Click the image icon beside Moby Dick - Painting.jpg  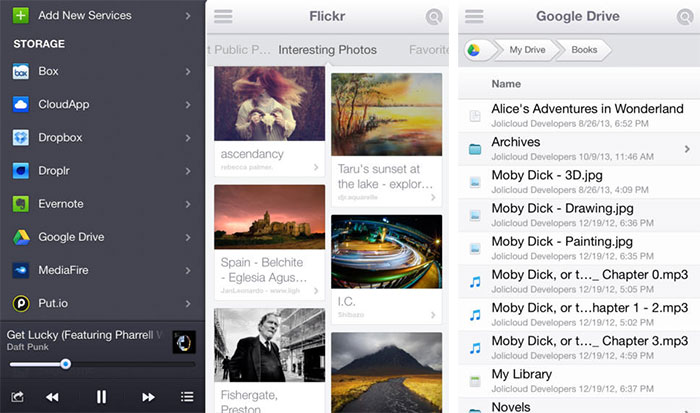(x=475, y=248)
